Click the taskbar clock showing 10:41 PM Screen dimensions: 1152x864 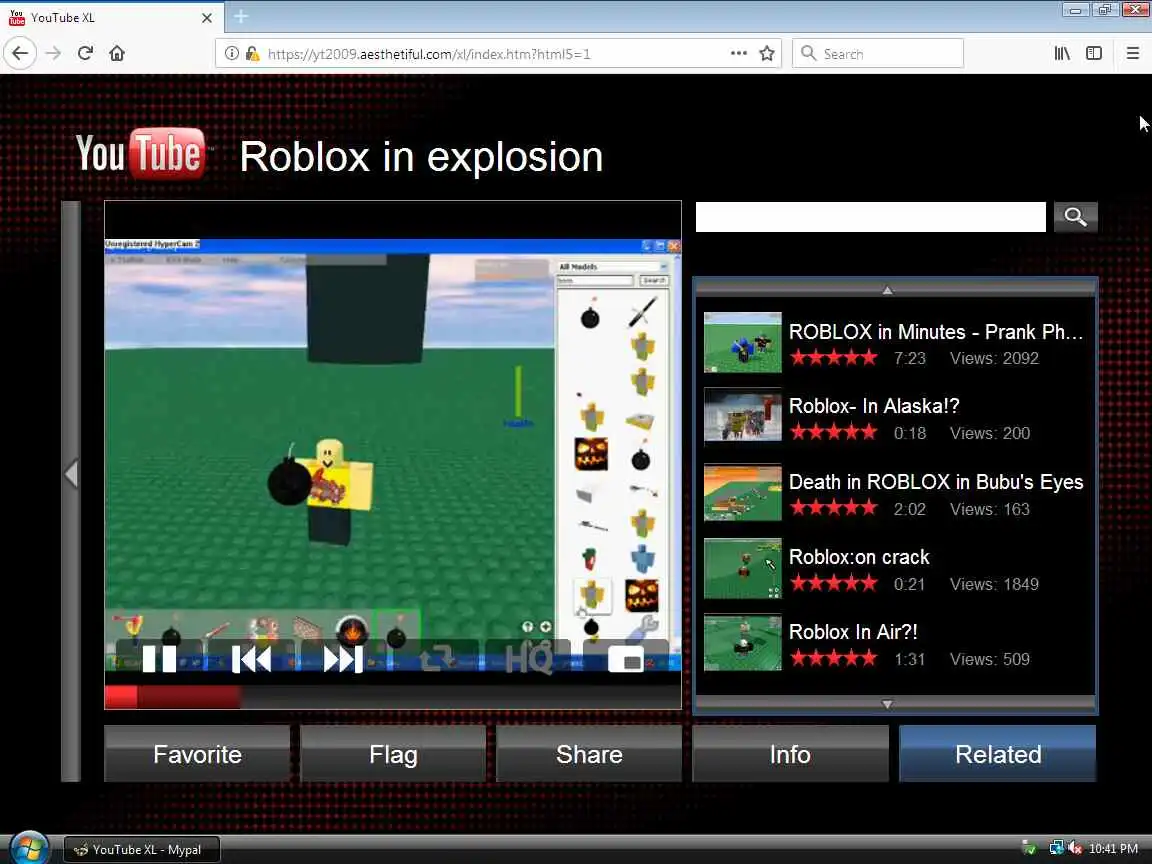[1113, 849]
